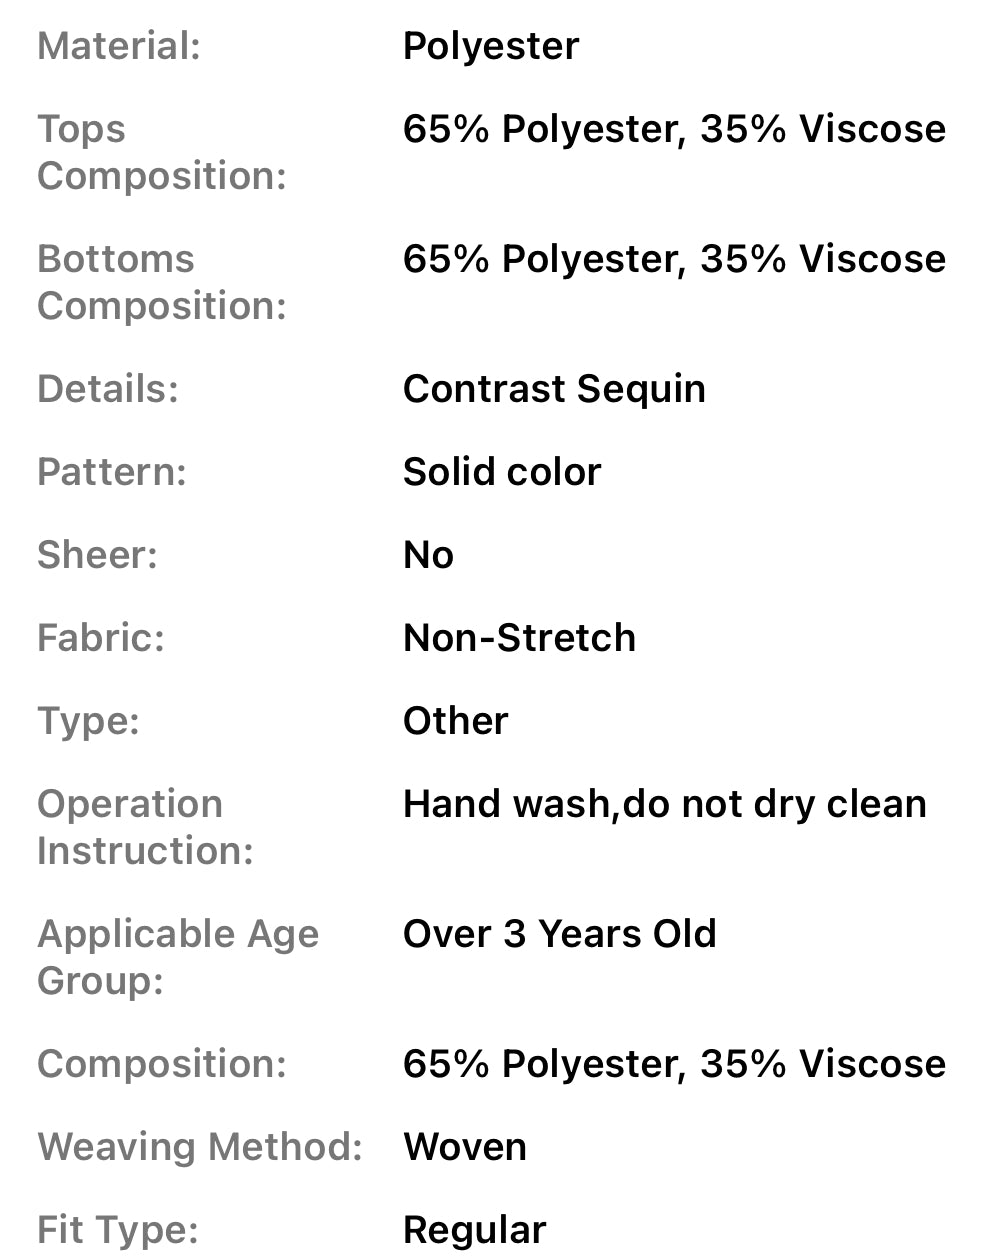
Task: Select the Type value Other
Action: click(x=455, y=721)
